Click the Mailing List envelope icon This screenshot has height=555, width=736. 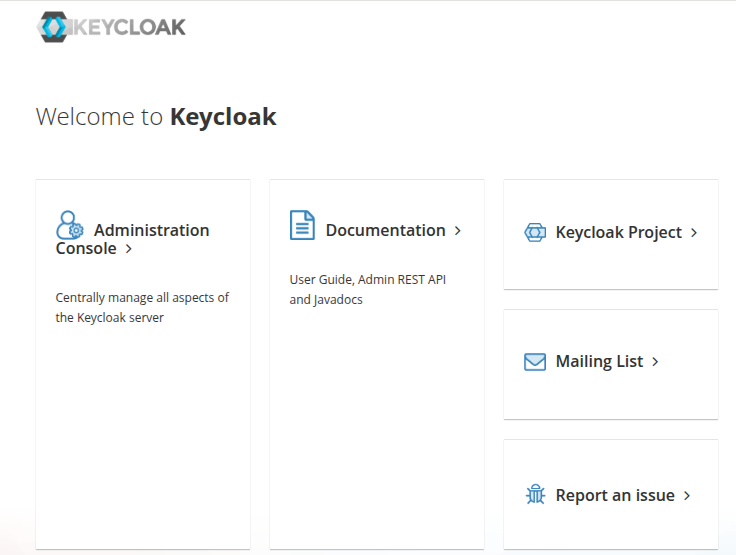pyautogui.click(x=535, y=362)
